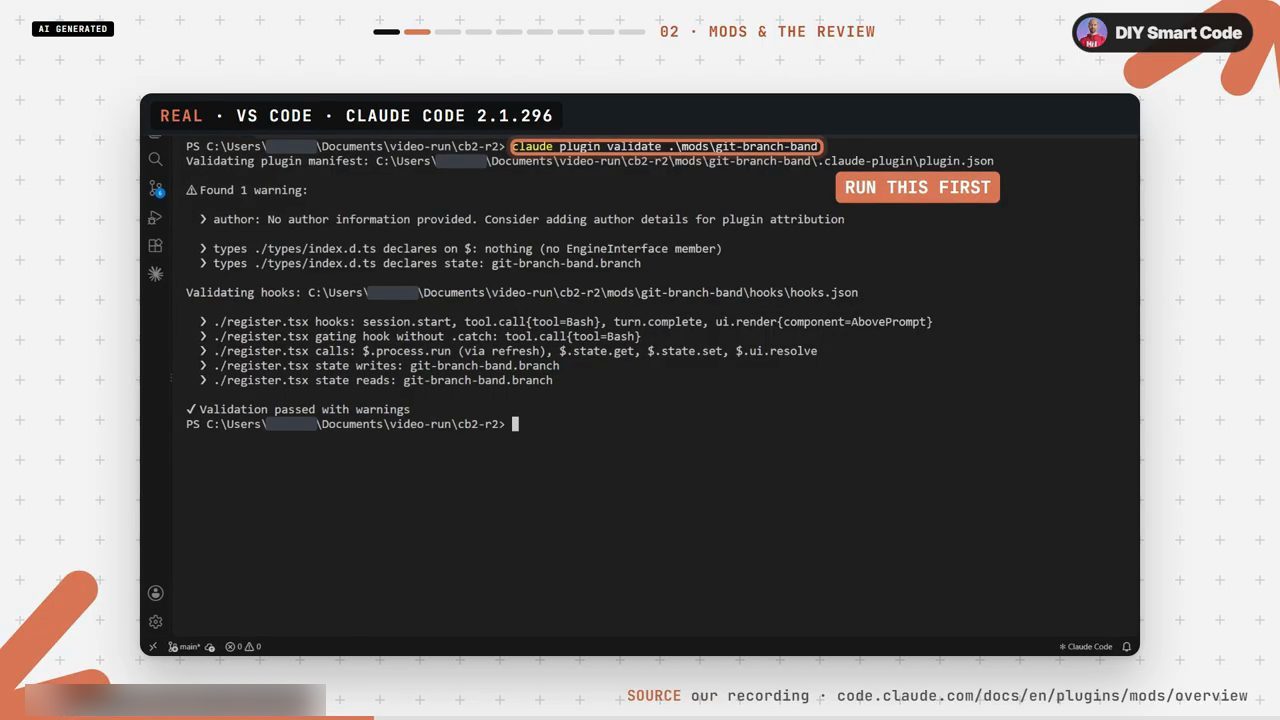Screen dimensions: 1280x720
Task: Click the Claude Code status bar item
Action: point(1086,647)
